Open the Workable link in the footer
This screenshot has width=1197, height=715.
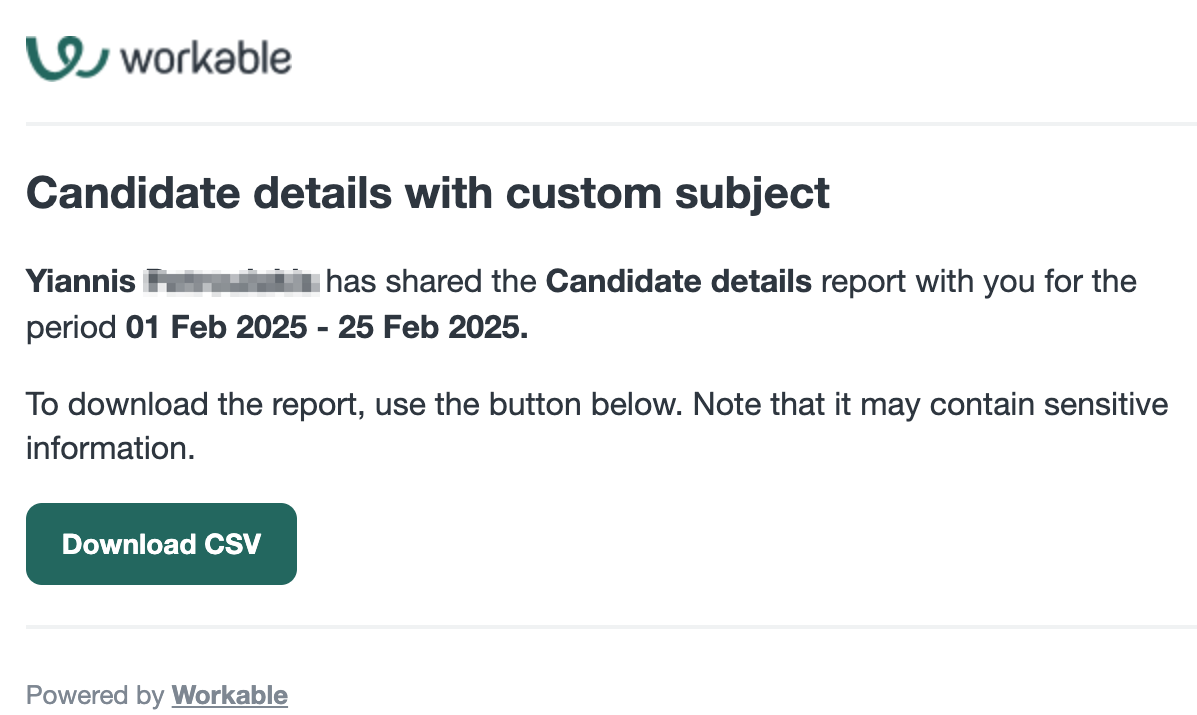229,695
